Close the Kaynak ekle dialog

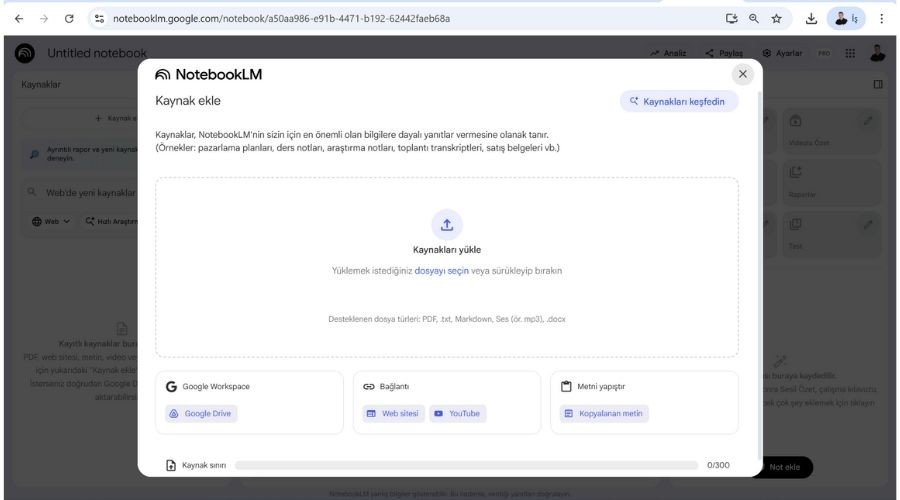pos(742,74)
